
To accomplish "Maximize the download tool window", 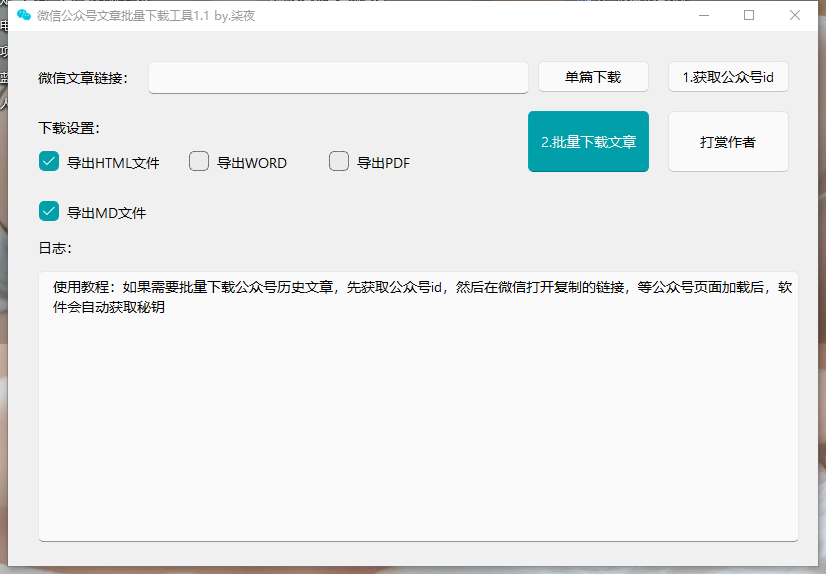I will 749,15.
